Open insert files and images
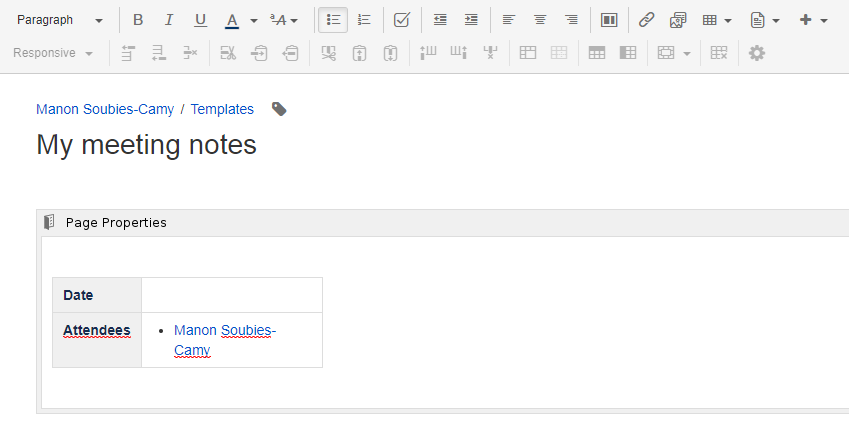849x429 pixels. pyautogui.click(x=678, y=20)
